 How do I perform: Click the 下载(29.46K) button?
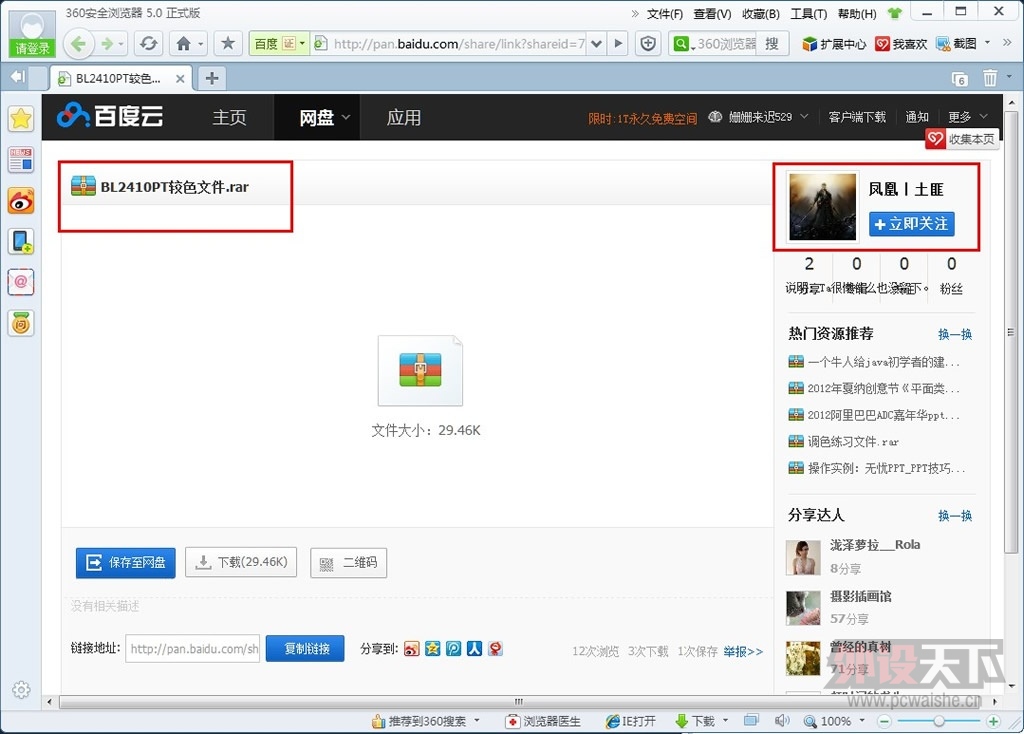tap(241, 562)
